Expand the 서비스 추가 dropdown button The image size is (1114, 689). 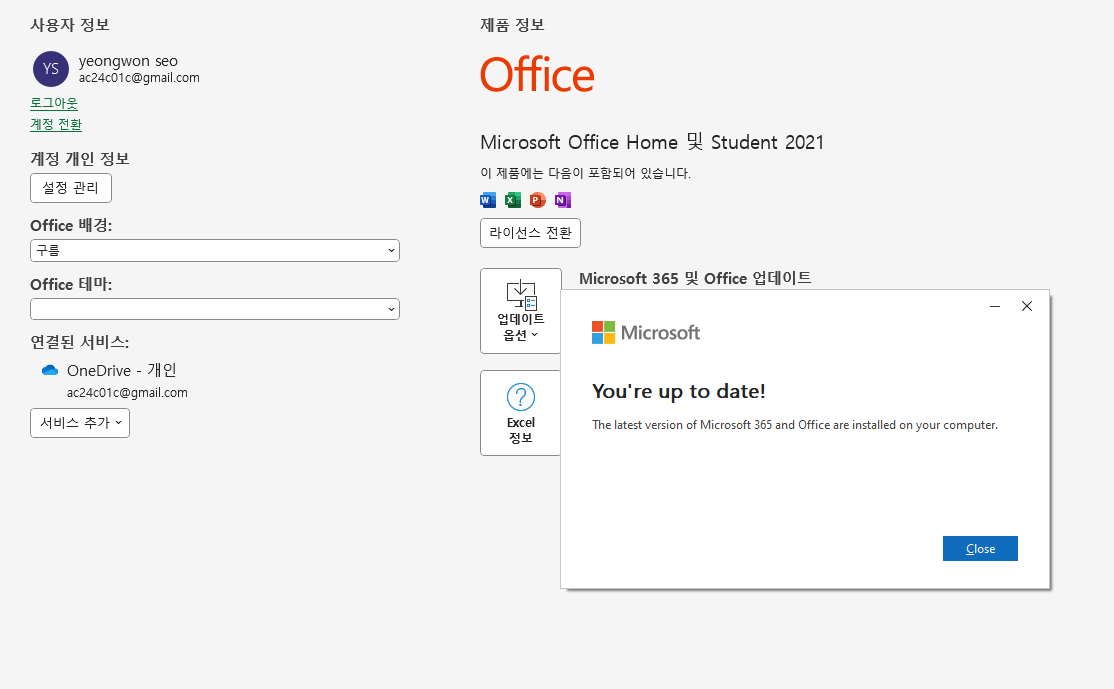click(80, 423)
